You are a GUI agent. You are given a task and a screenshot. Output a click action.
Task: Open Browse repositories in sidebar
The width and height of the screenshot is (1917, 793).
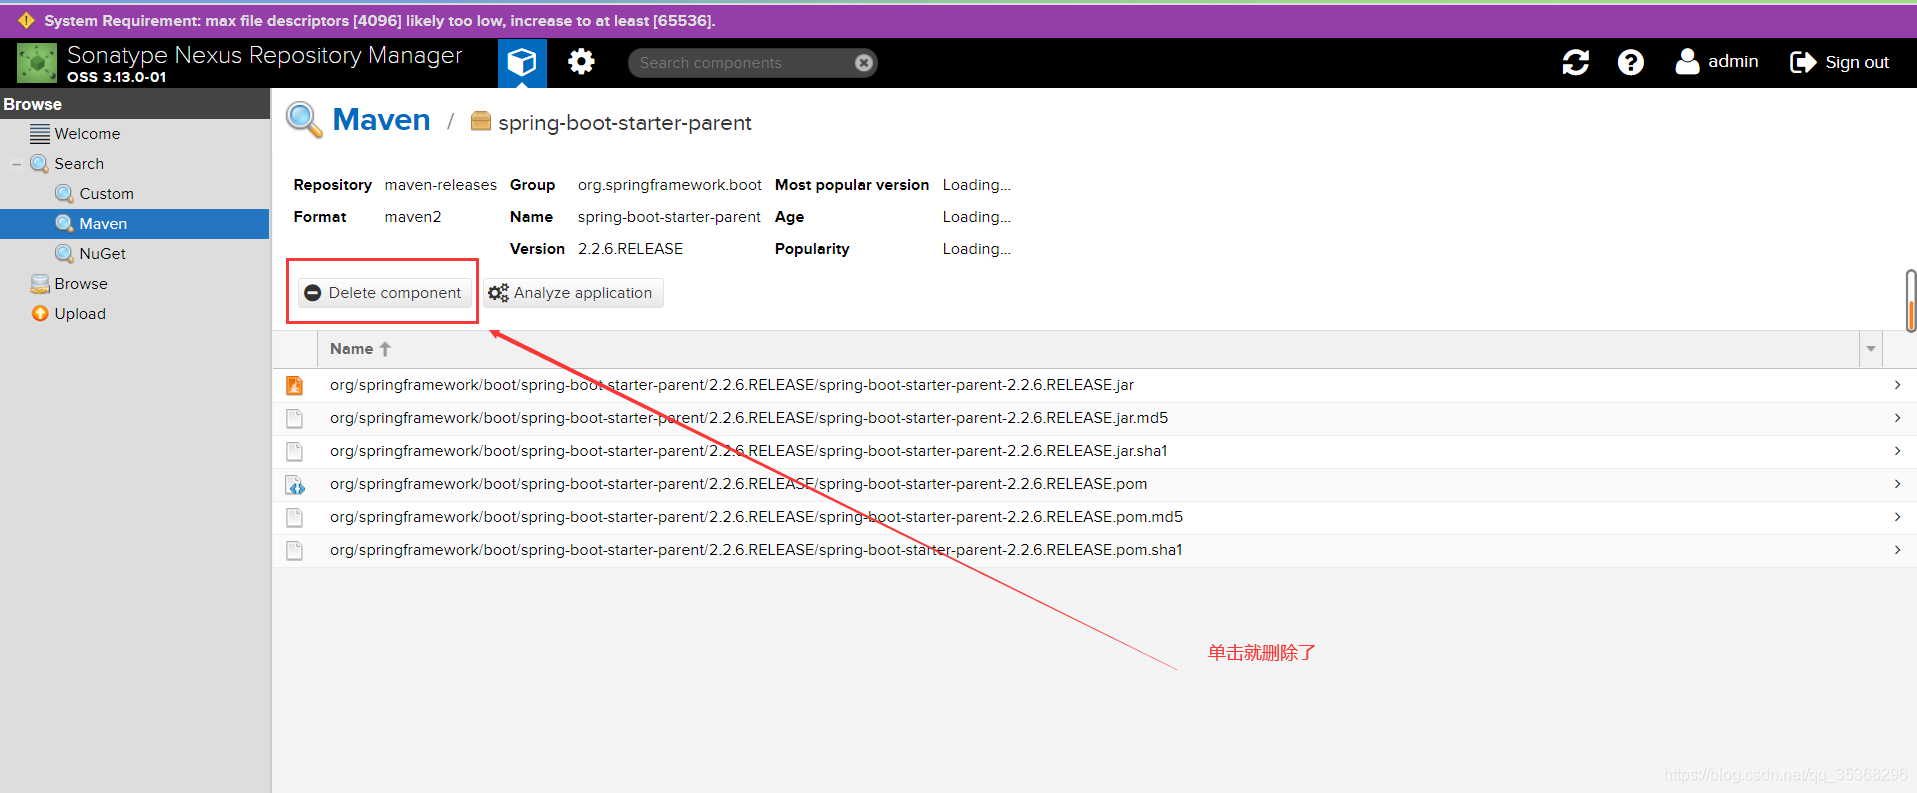(81, 284)
